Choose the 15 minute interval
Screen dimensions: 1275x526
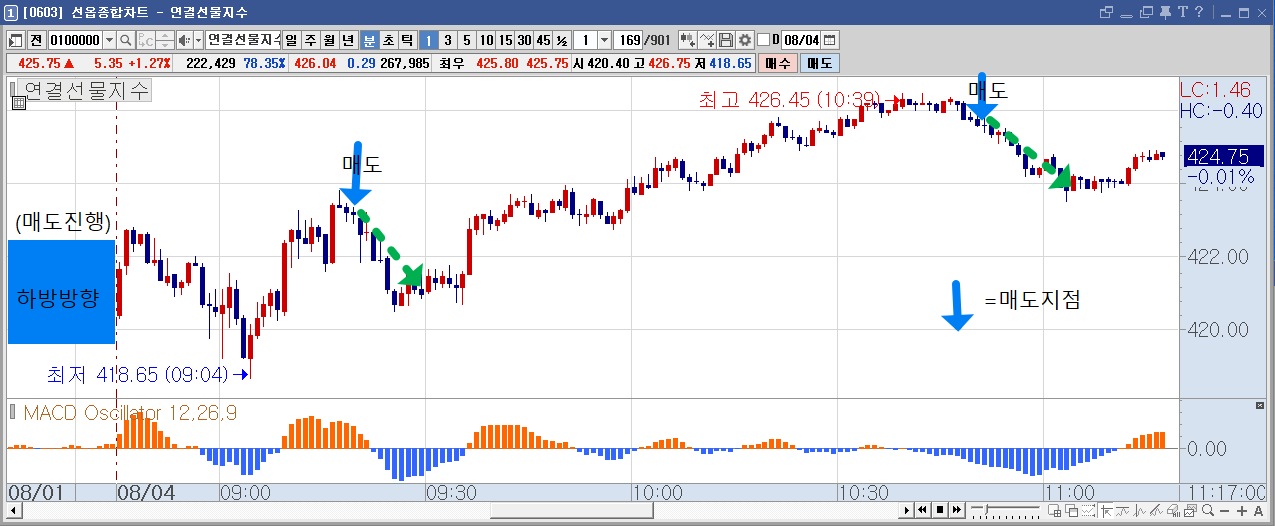tap(505, 40)
